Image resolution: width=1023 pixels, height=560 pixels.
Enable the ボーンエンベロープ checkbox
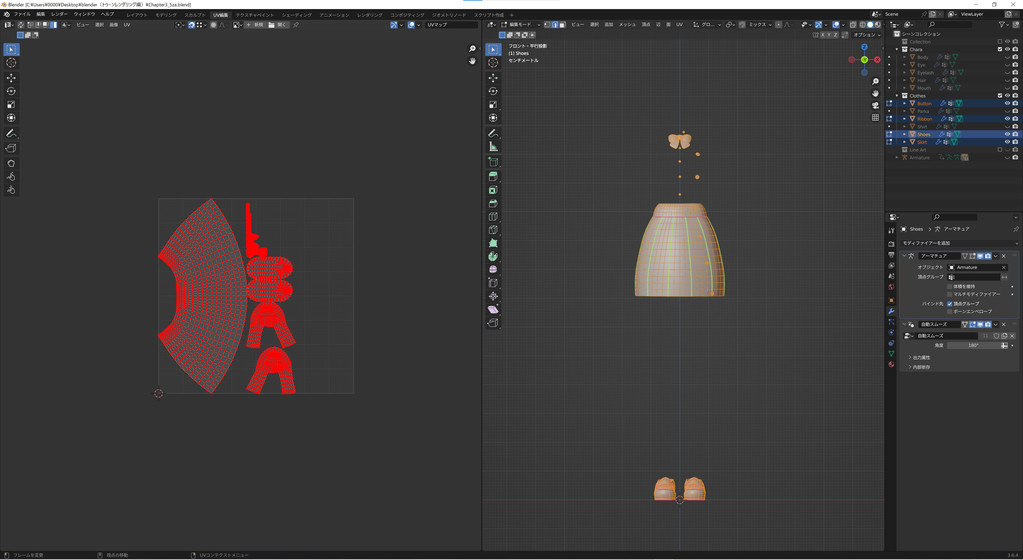pos(950,311)
